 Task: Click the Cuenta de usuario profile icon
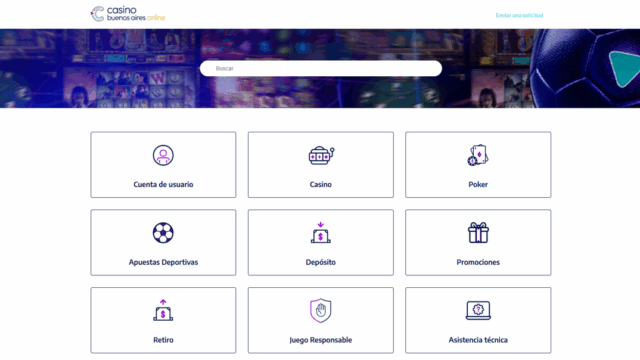[x=163, y=155]
